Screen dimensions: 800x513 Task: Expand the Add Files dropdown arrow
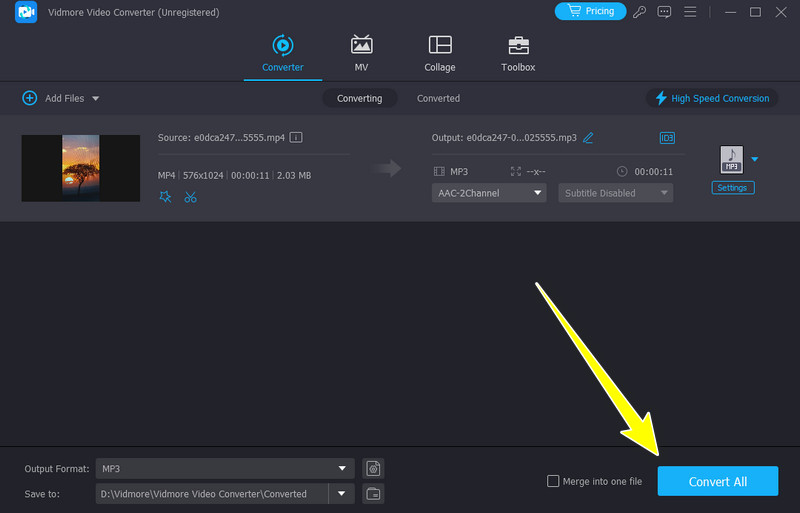(96, 98)
